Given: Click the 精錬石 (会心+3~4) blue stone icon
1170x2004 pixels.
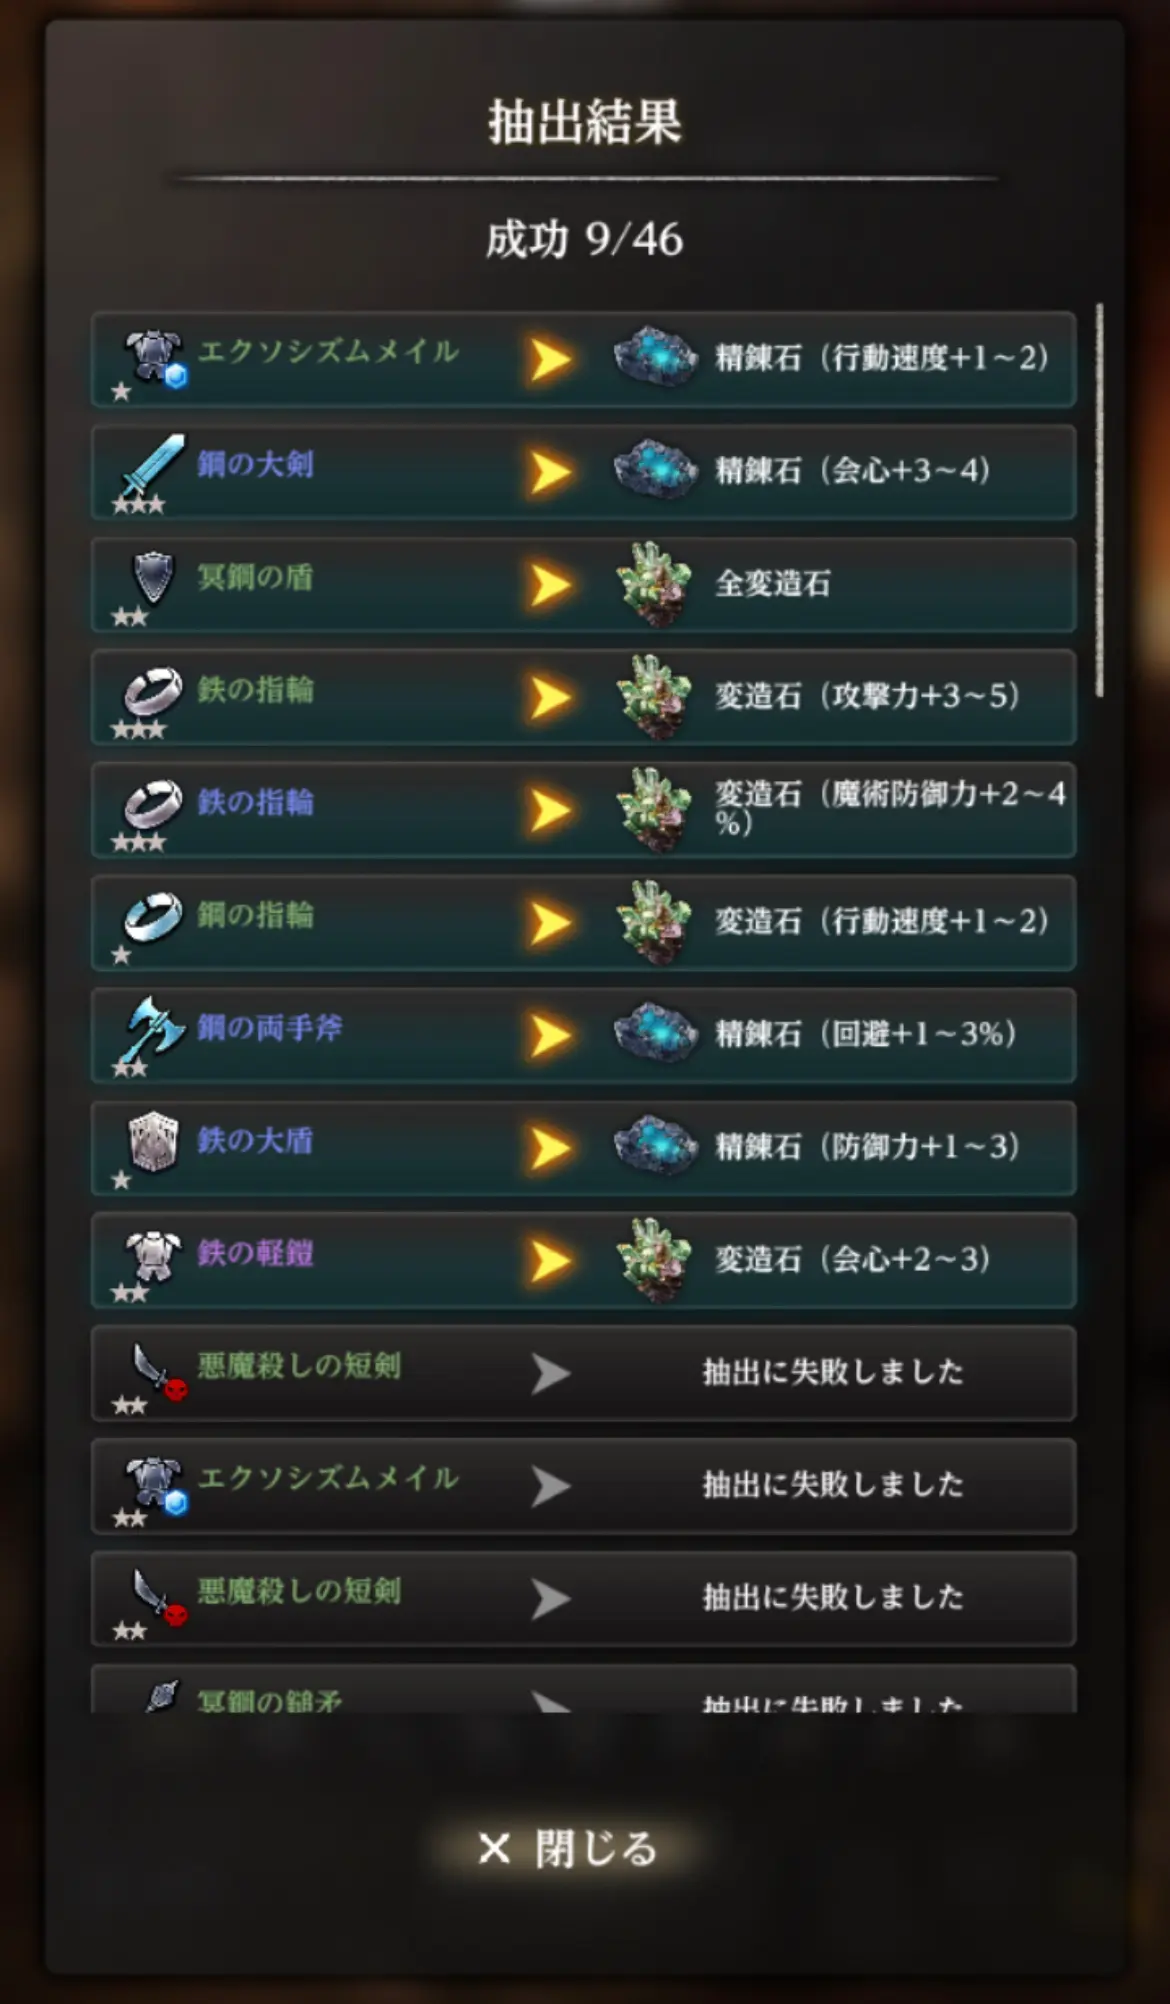Looking at the screenshot, I should coord(655,470).
